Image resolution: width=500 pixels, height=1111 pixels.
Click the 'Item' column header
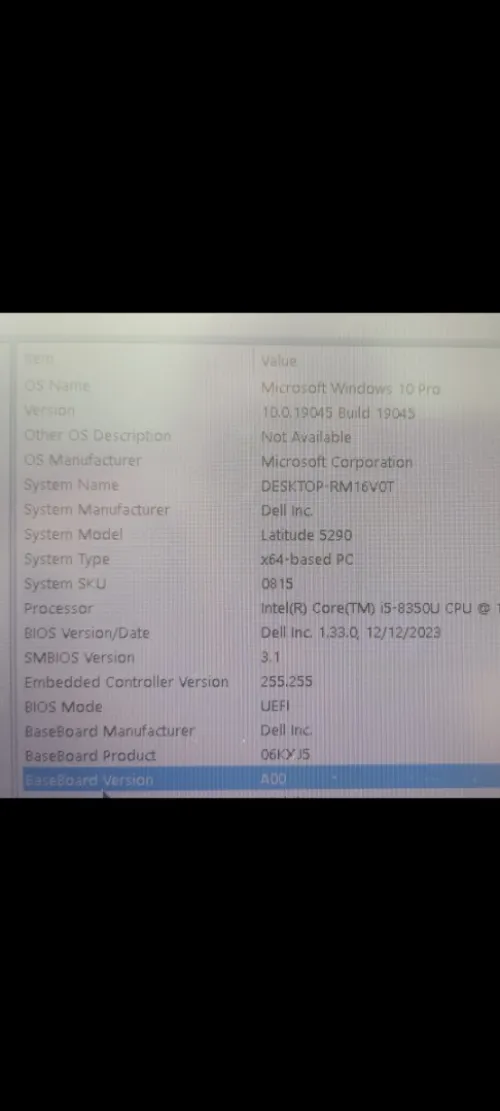tap(38, 359)
